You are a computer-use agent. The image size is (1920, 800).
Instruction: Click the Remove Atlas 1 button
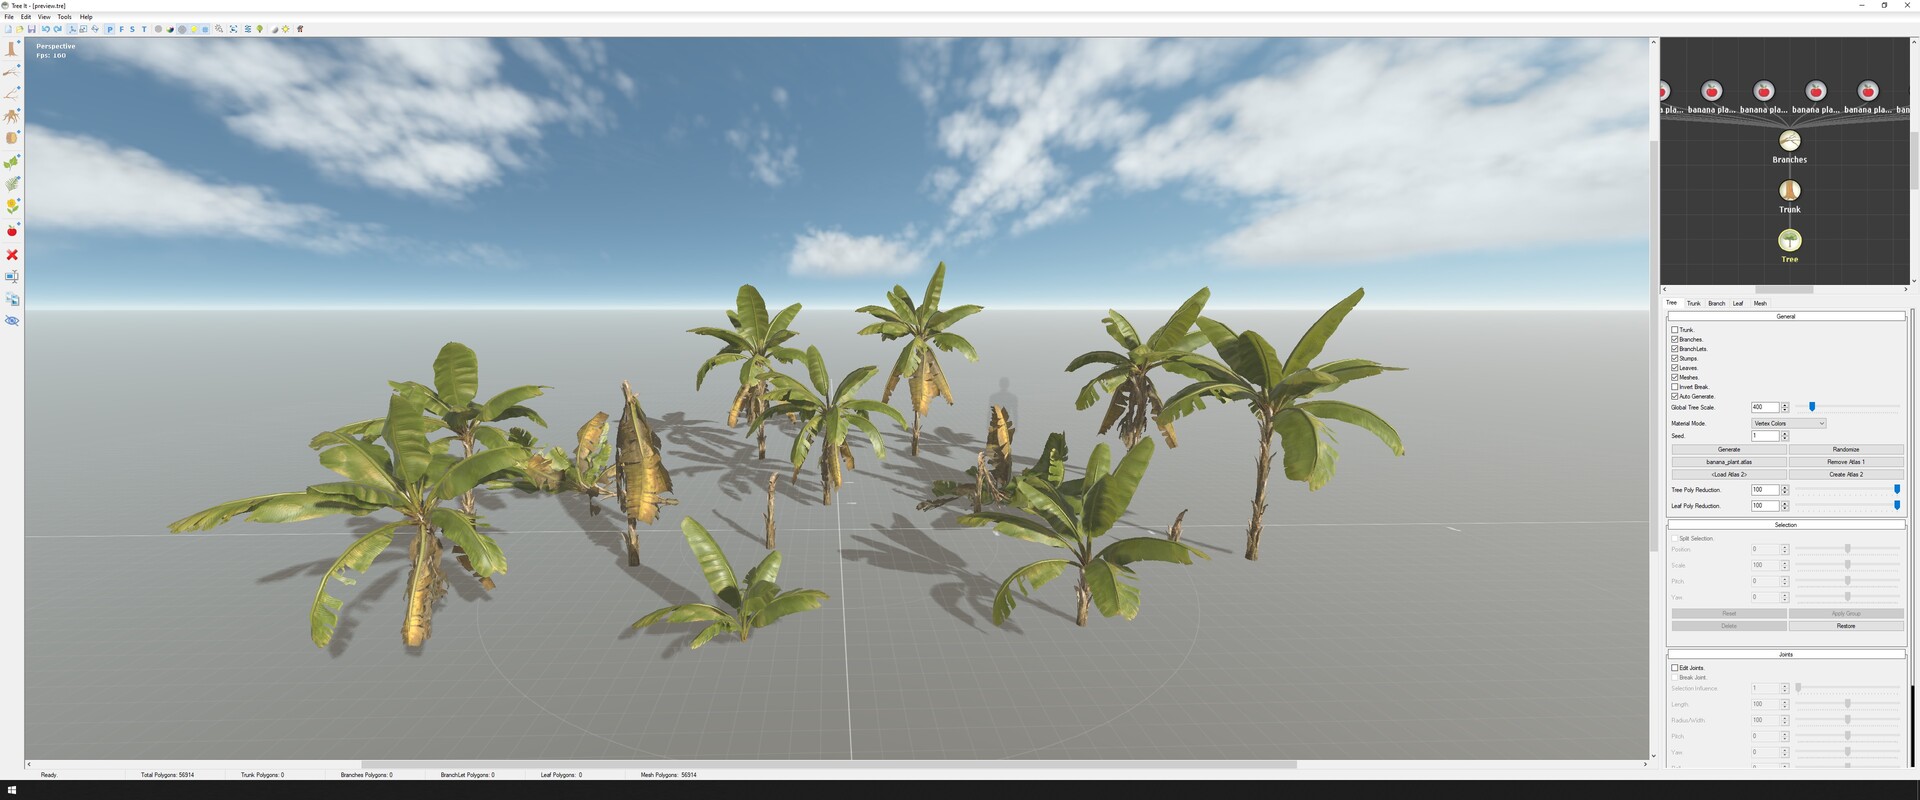[1846, 462]
